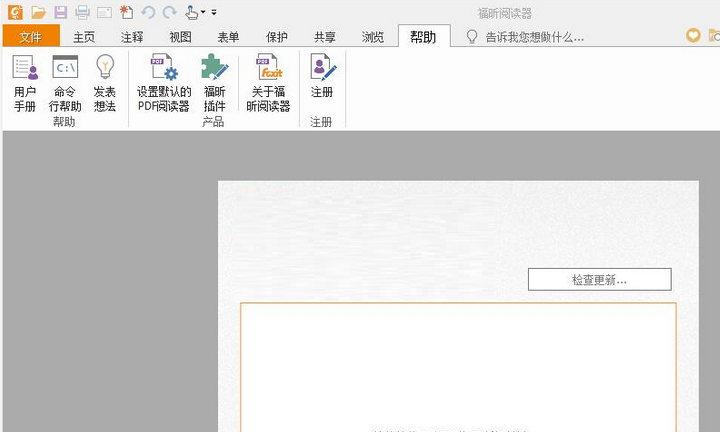Expand the touch mode dropdown arrow
The height and width of the screenshot is (432, 720).
coord(203,12)
